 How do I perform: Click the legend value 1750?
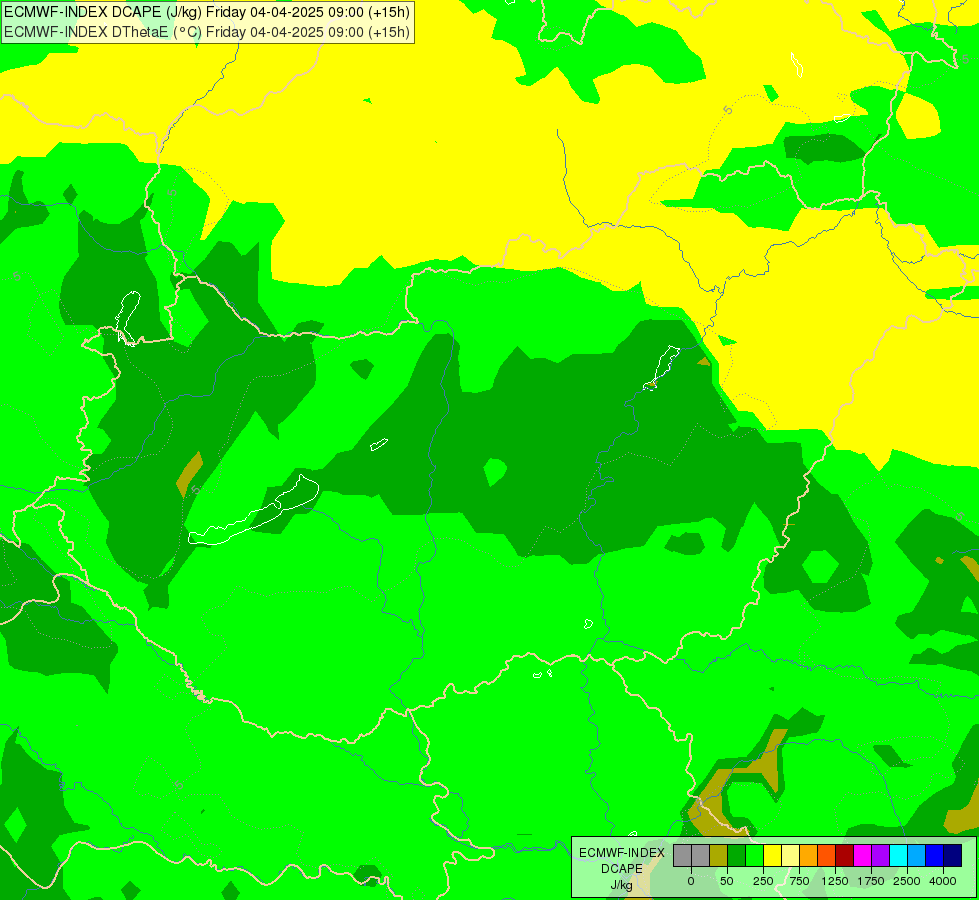[871, 881]
